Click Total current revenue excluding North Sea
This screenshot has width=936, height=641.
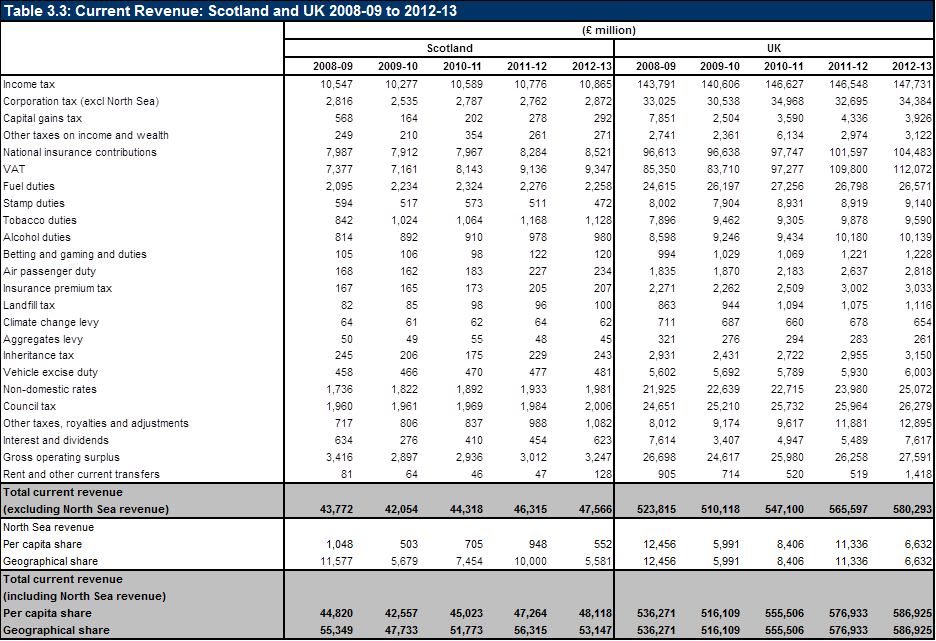coord(86,501)
